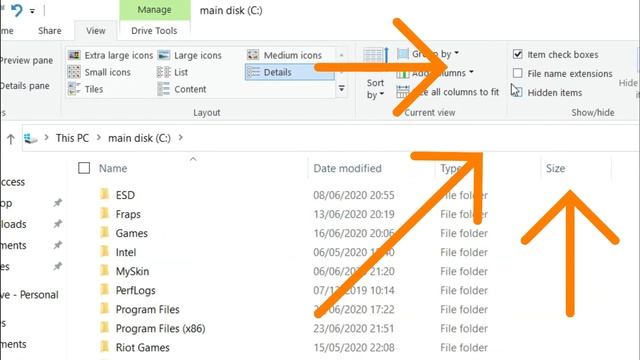This screenshot has height=360, width=640.
Task: Sort by the Name column header
Action: [x=113, y=168]
